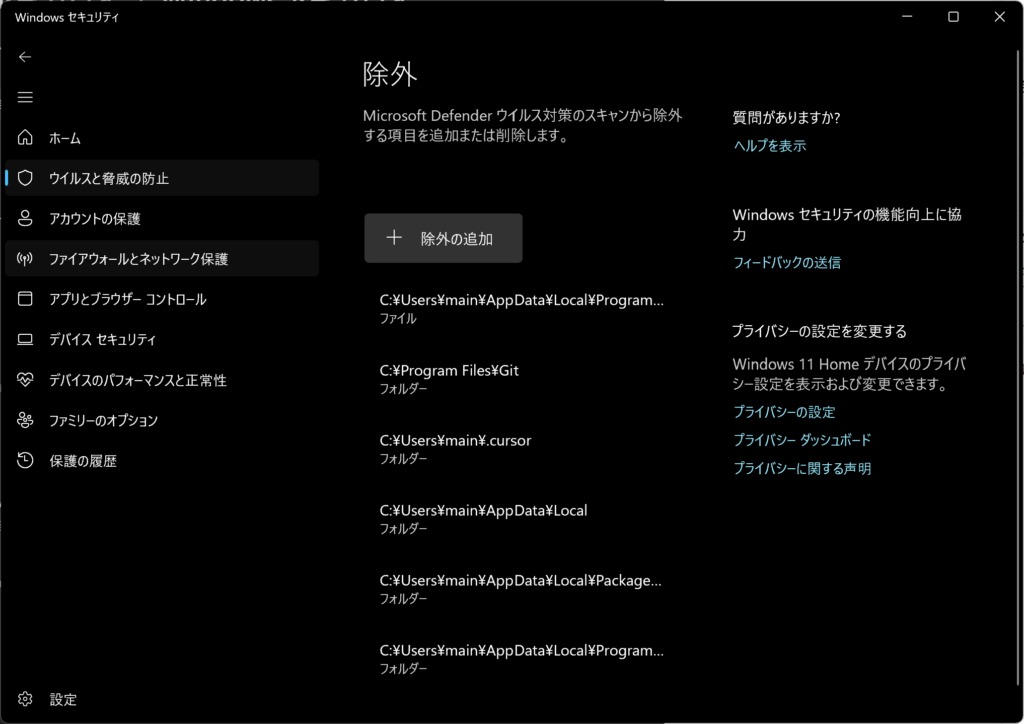Click the plus icon in 除外の追加
This screenshot has width=1024, height=724.
pyautogui.click(x=394, y=238)
